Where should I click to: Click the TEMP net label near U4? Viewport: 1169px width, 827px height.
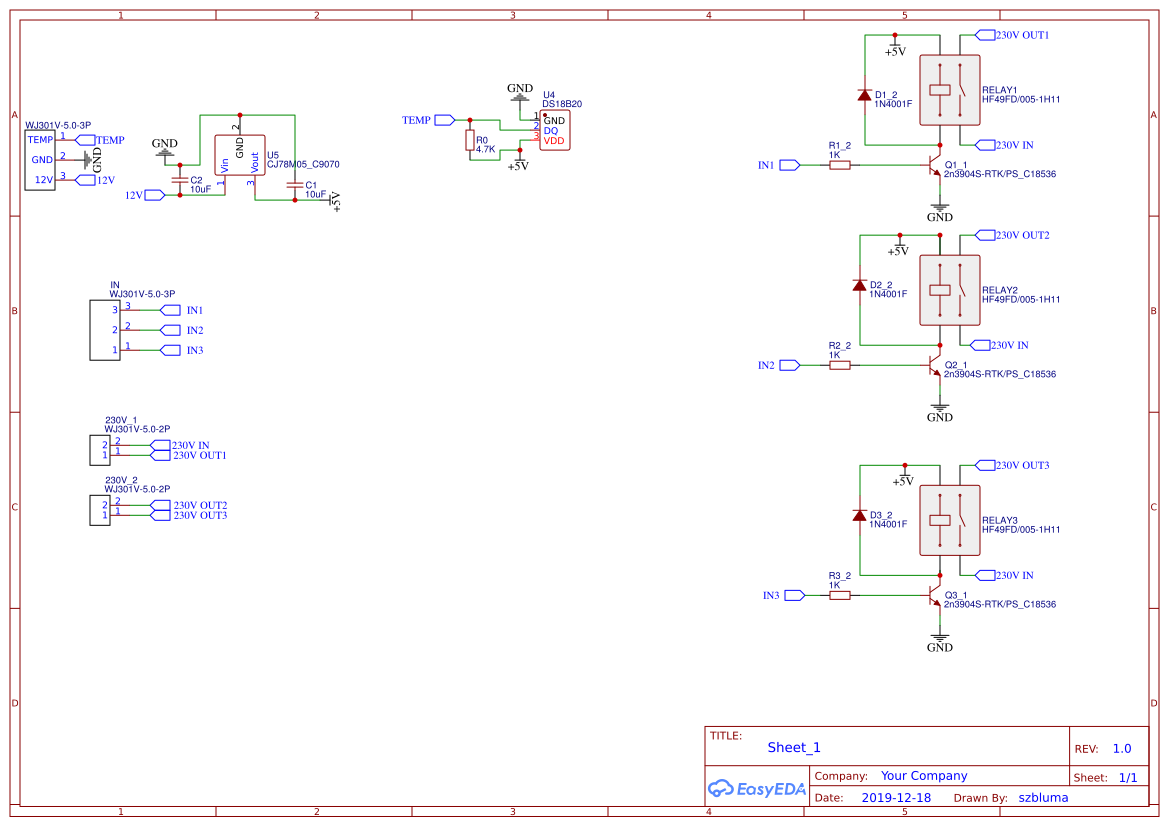click(x=421, y=119)
